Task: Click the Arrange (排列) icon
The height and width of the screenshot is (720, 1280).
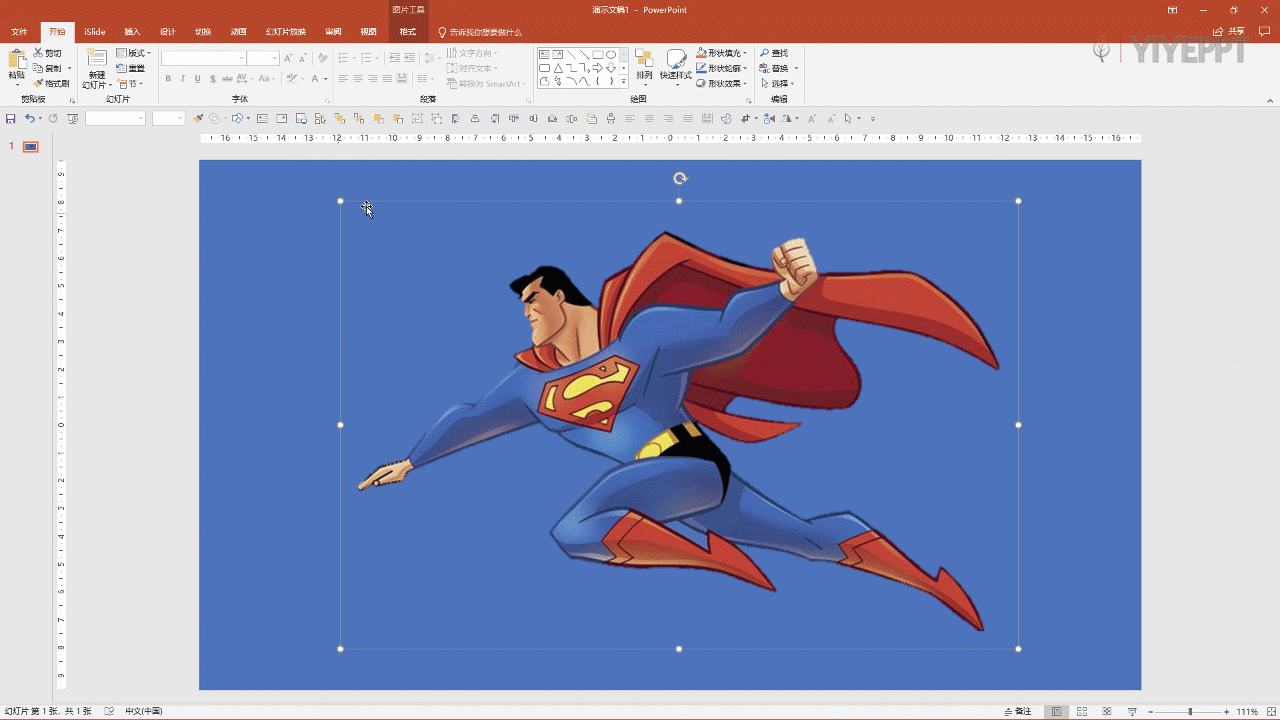Action: [644, 59]
